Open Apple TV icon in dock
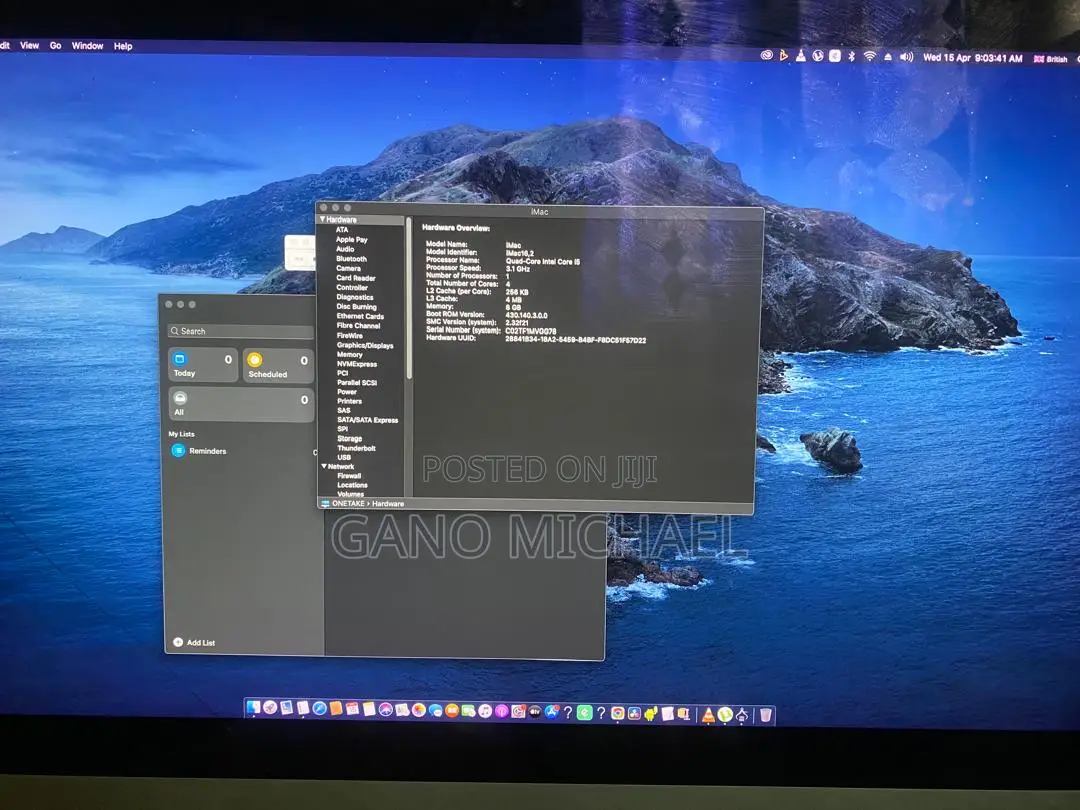This screenshot has height=810, width=1080. tap(535, 712)
